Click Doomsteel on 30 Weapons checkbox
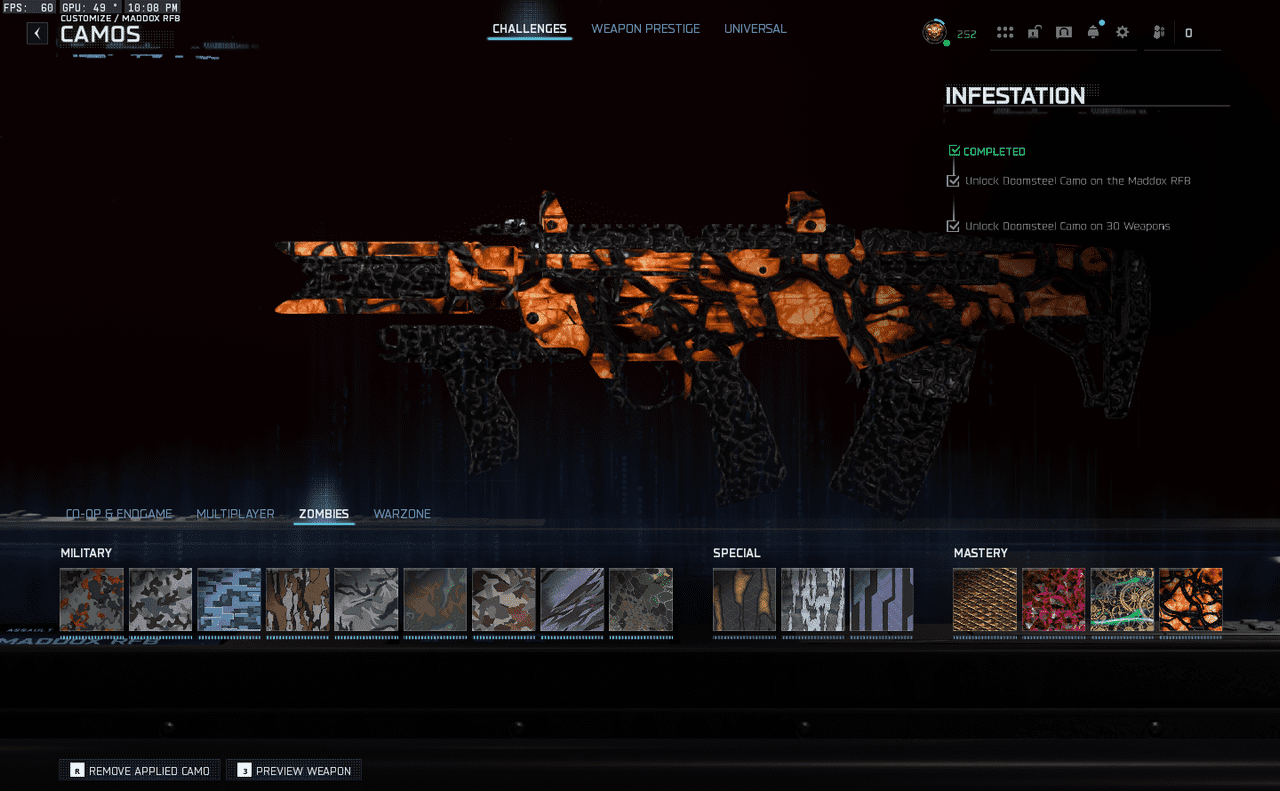1280x791 pixels. point(953,226)
